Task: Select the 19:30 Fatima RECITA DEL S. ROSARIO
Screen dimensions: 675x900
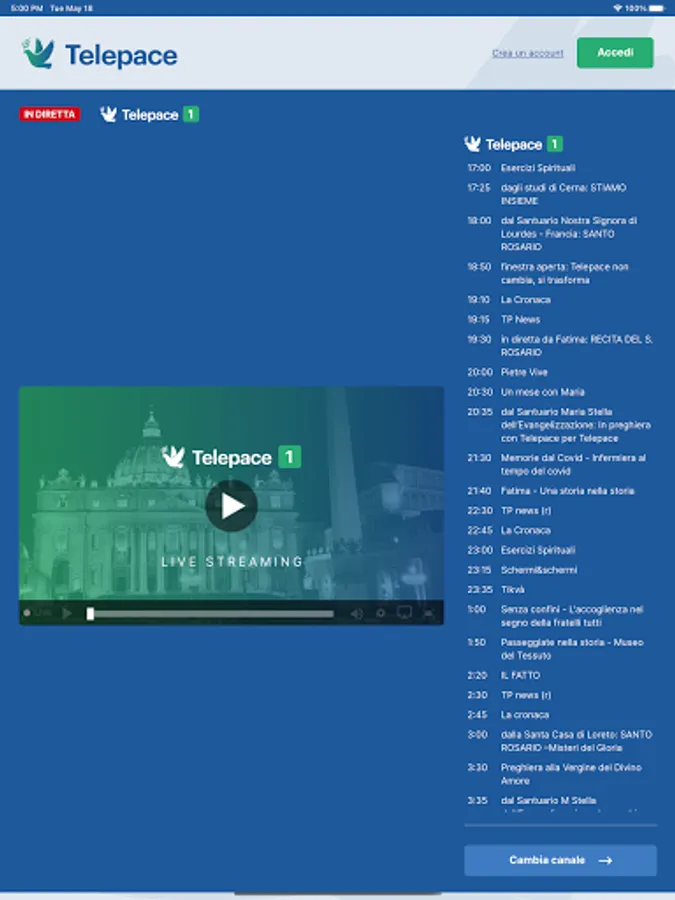Action: coord(560,346)
